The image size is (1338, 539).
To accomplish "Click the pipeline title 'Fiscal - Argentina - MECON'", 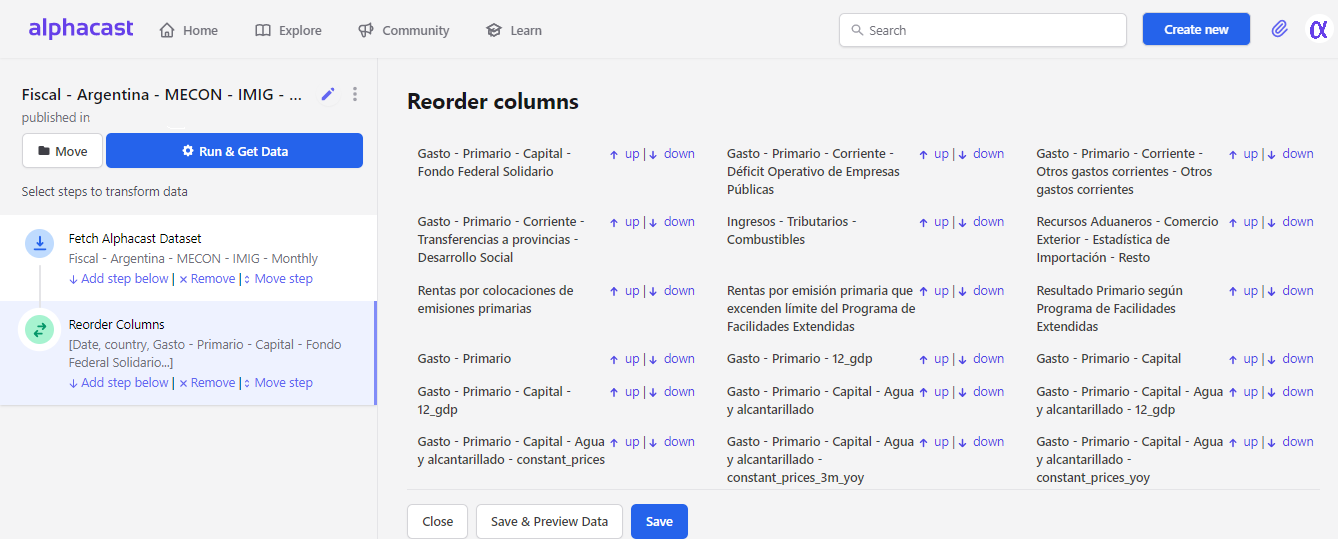I will click(162, 95).
